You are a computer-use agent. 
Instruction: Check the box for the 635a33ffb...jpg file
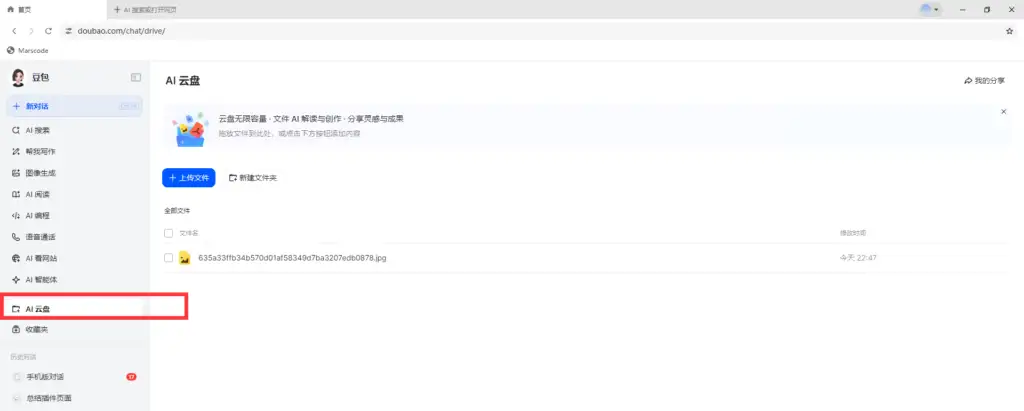point(168,258)
